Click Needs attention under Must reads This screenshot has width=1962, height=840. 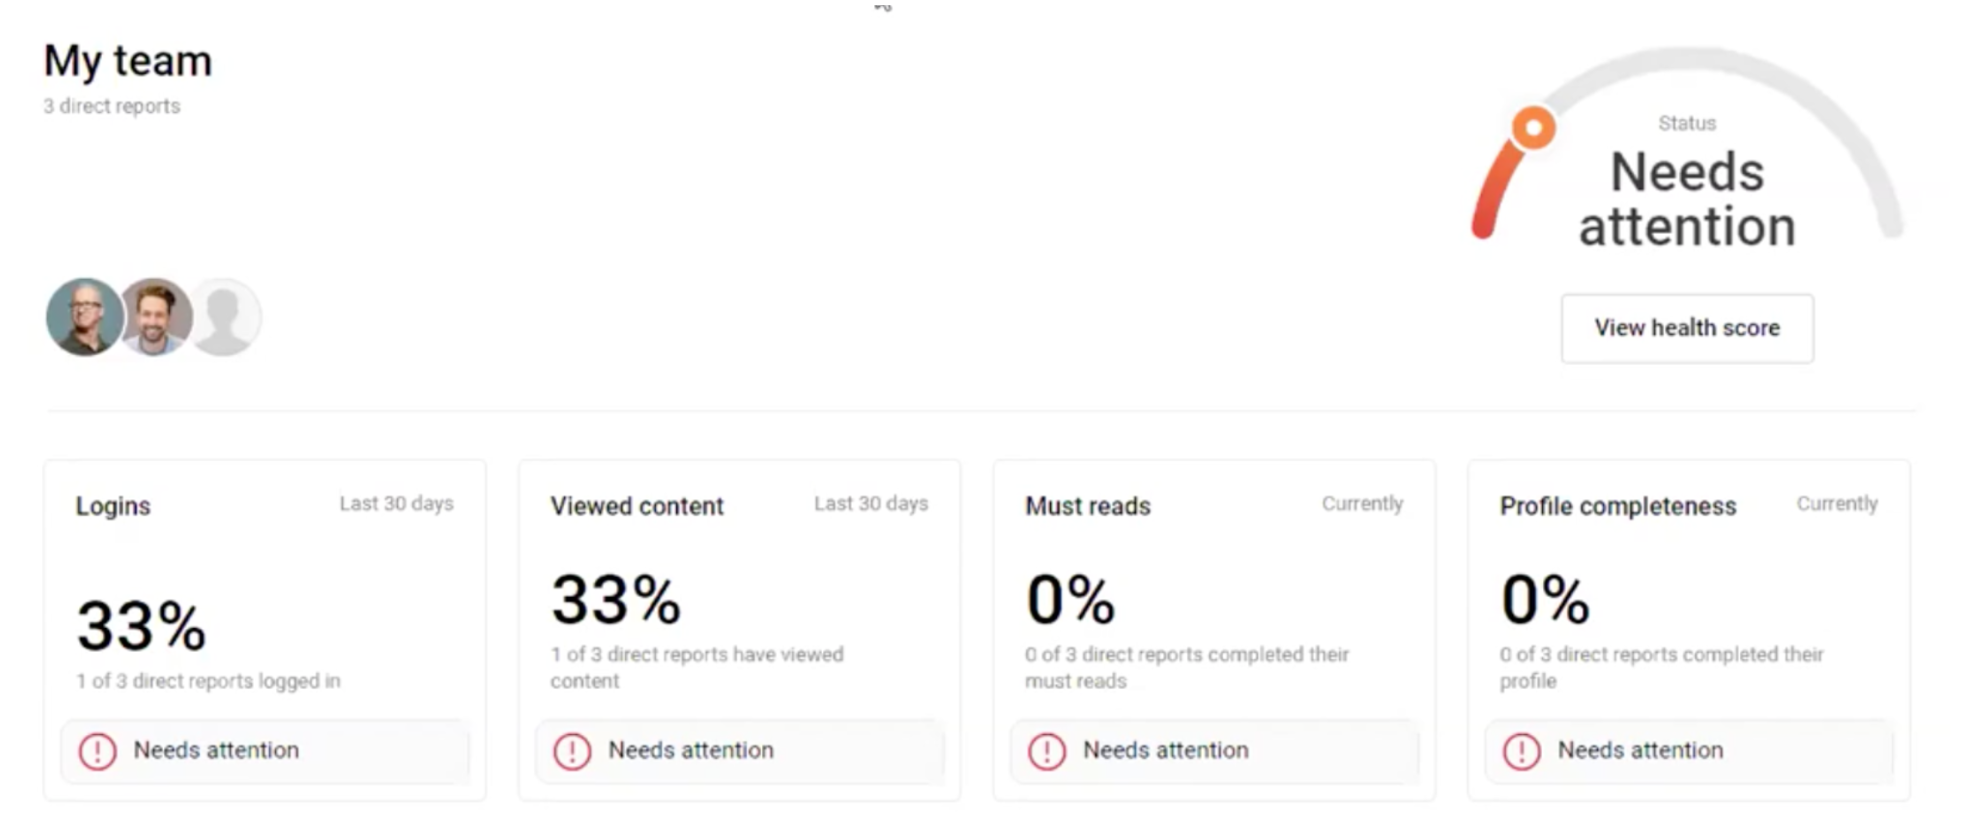1166,750
